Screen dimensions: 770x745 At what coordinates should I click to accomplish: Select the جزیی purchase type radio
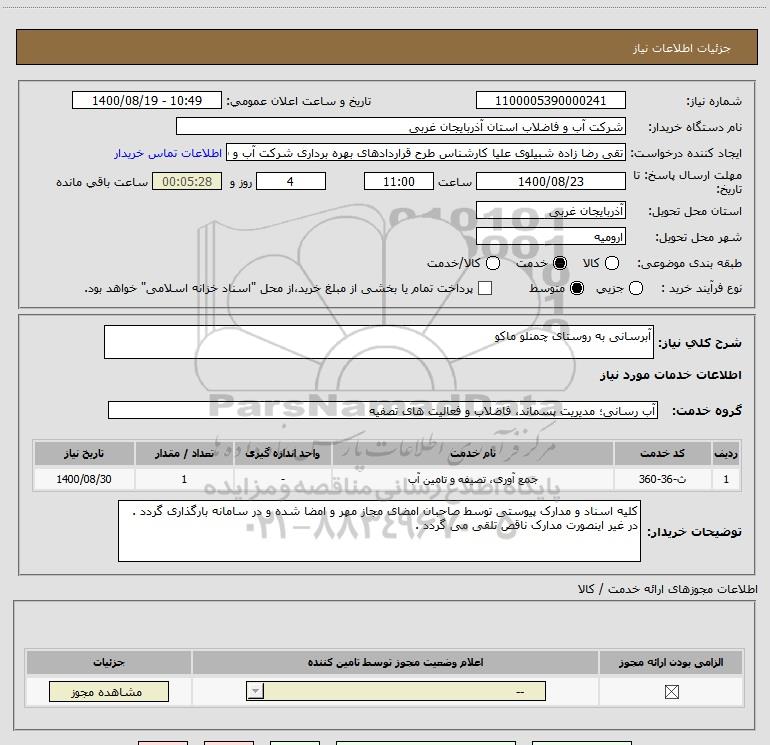pos(635,288)
